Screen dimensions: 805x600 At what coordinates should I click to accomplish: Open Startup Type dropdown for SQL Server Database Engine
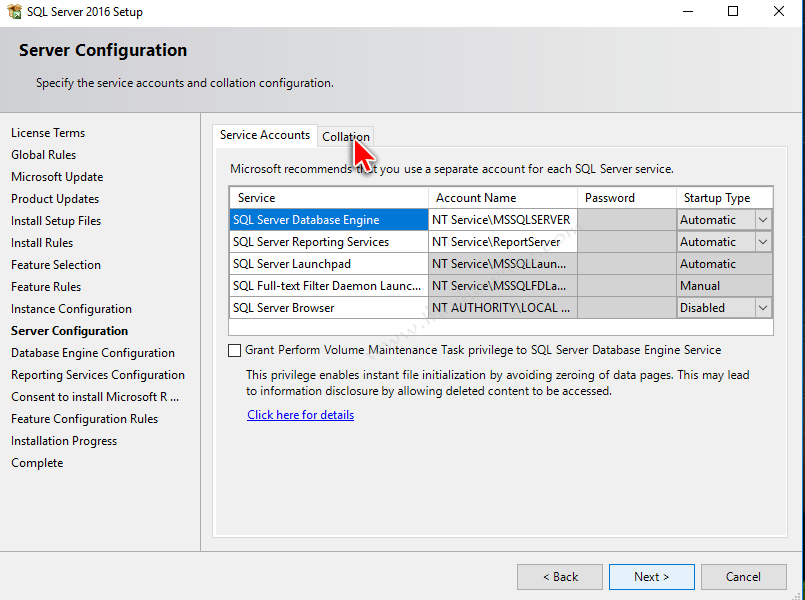click(763, 220)
